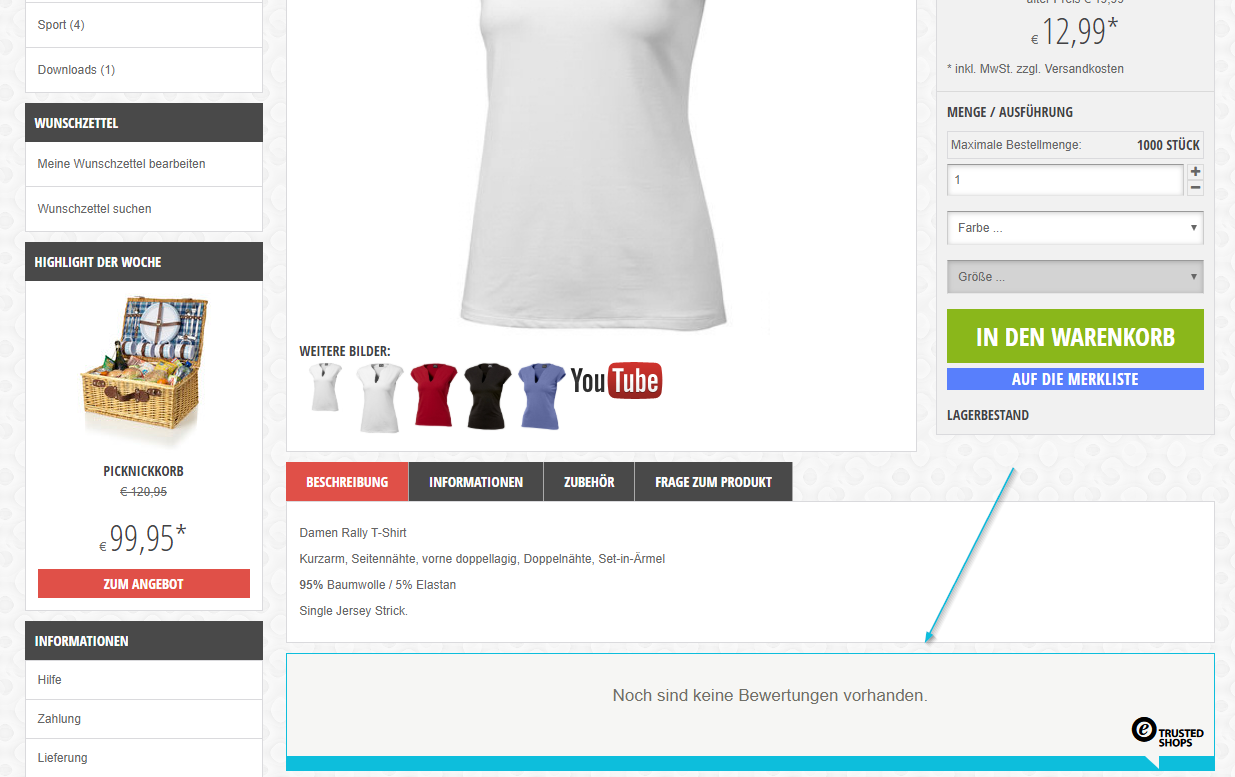
Task: Select the white v-neck shirt thumbnail
Action: pos(380,397)
